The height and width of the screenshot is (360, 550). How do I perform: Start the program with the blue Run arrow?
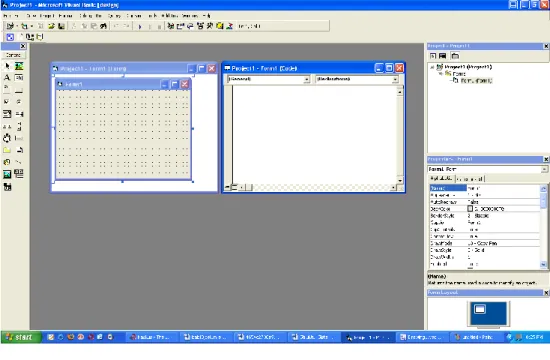140,26
